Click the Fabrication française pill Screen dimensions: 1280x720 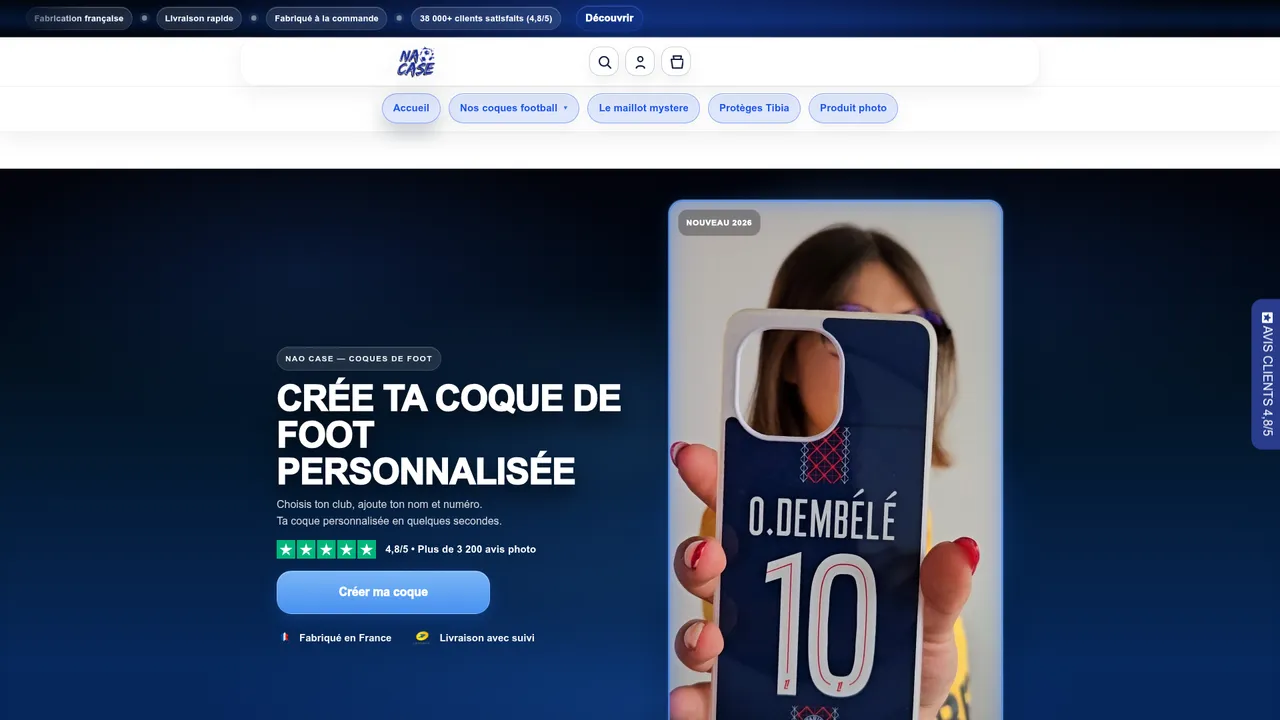[79, 18]
